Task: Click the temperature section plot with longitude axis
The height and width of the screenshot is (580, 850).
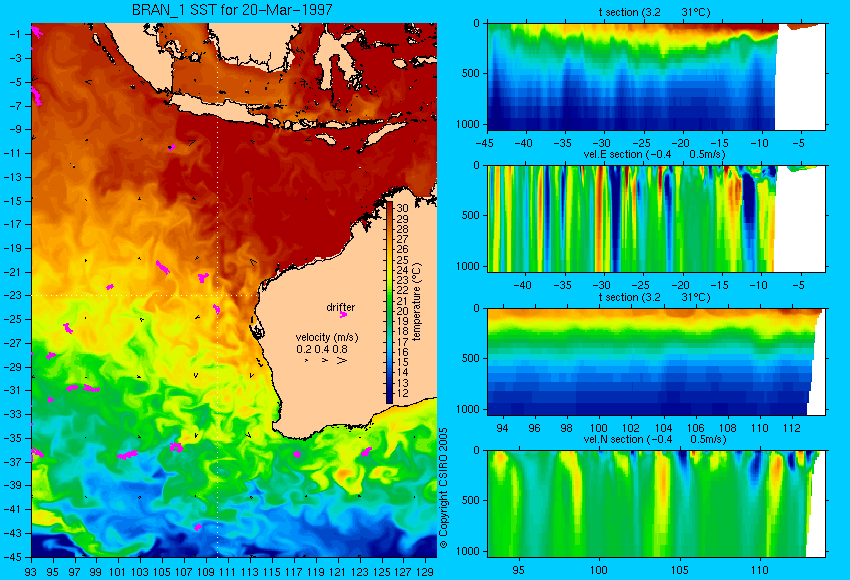Action: click(656, 362)
